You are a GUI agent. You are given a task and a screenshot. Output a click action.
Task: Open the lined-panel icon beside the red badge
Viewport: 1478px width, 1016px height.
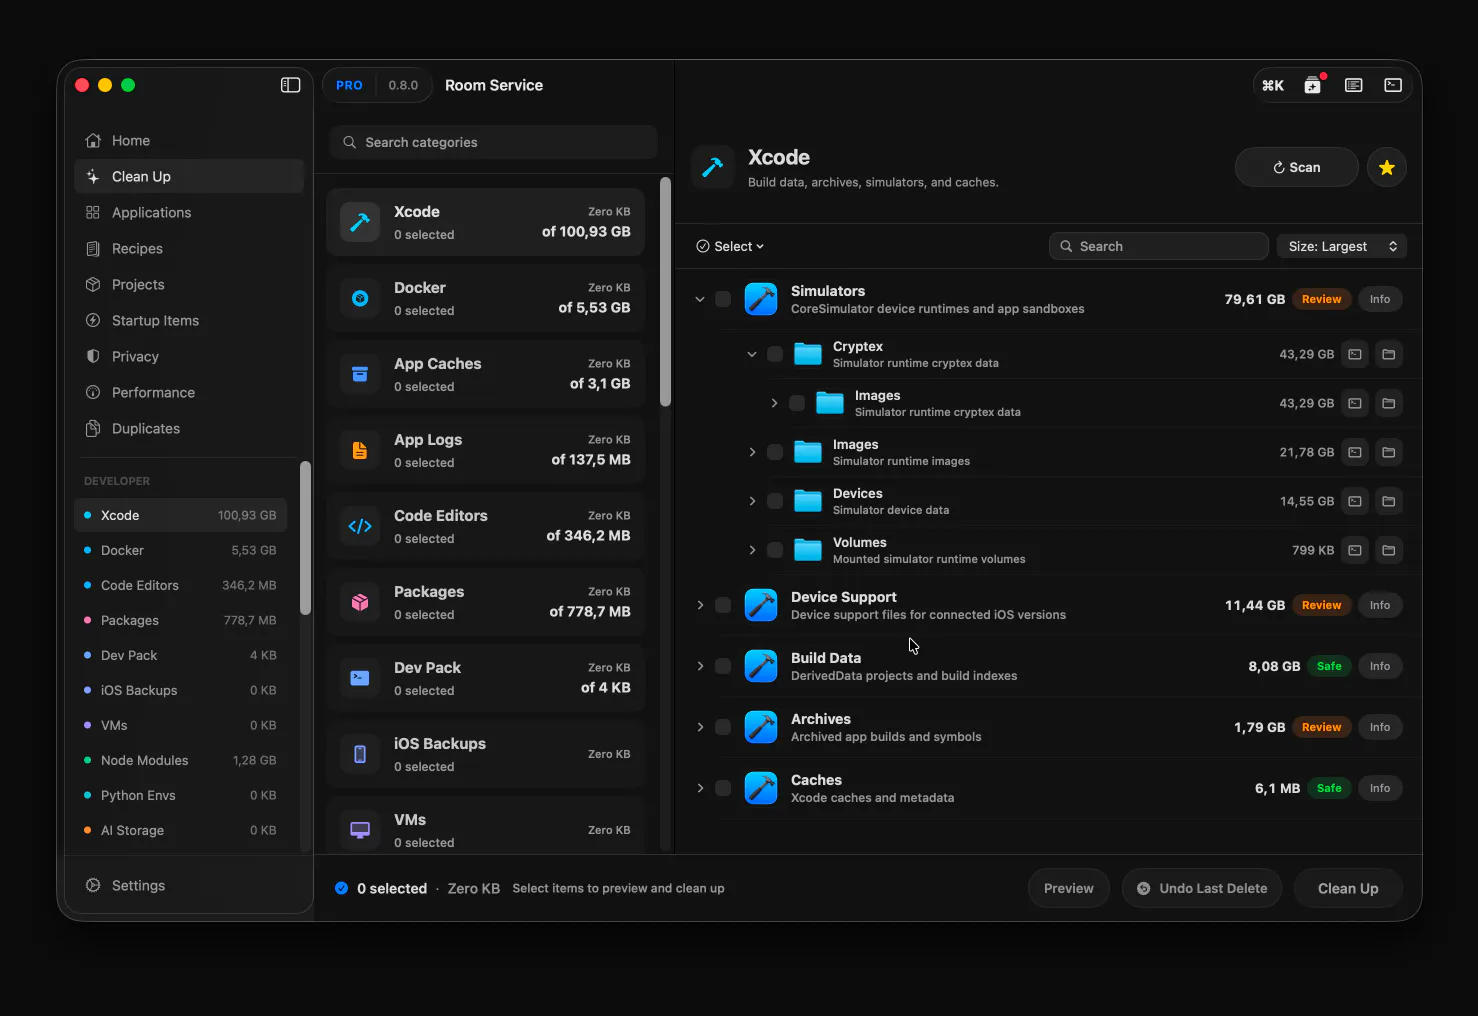(1354, 85)
